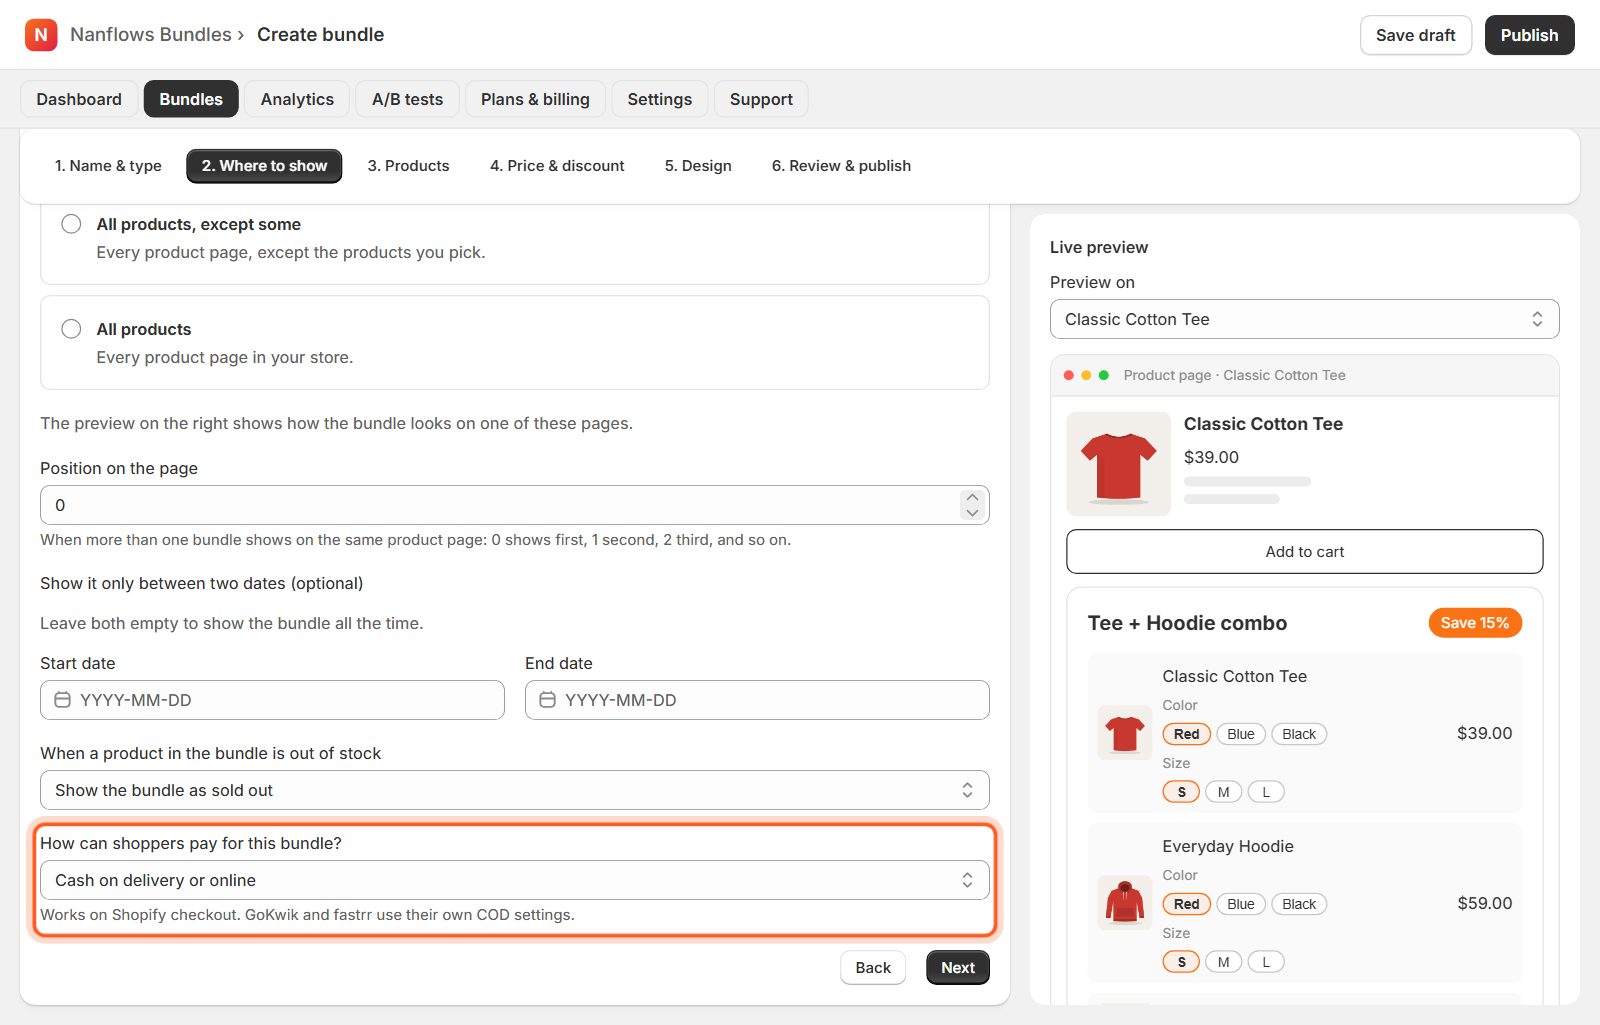Open Plans & billing tab
The width and height of the screenshot is (1600, 1025).
click(535, 99)
